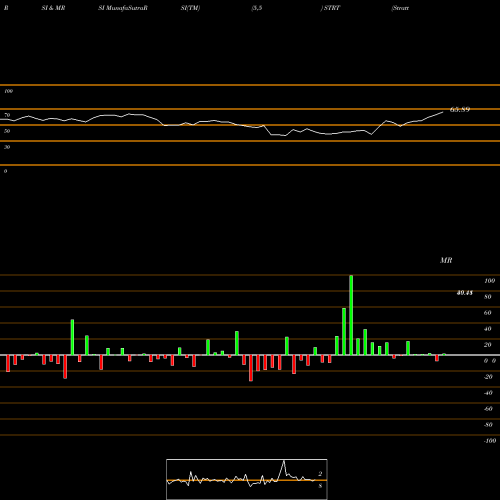
Task: Click the MR panel title label
Action: [446, 260]
